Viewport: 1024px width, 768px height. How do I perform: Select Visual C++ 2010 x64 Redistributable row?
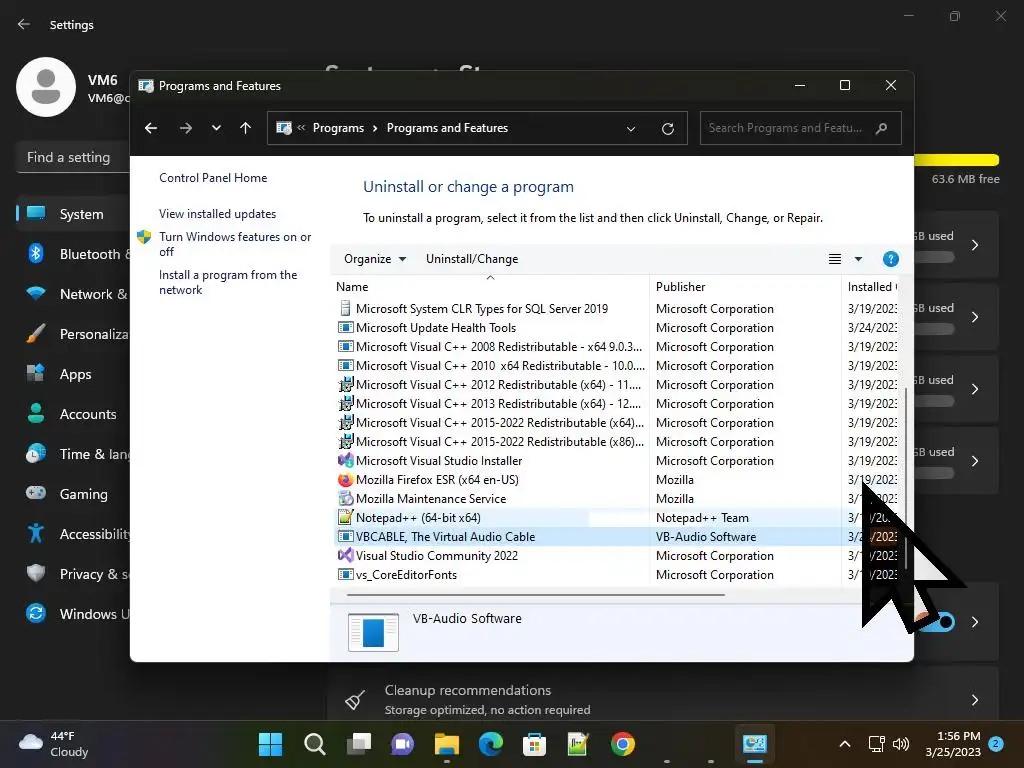(x=617, y=366)
